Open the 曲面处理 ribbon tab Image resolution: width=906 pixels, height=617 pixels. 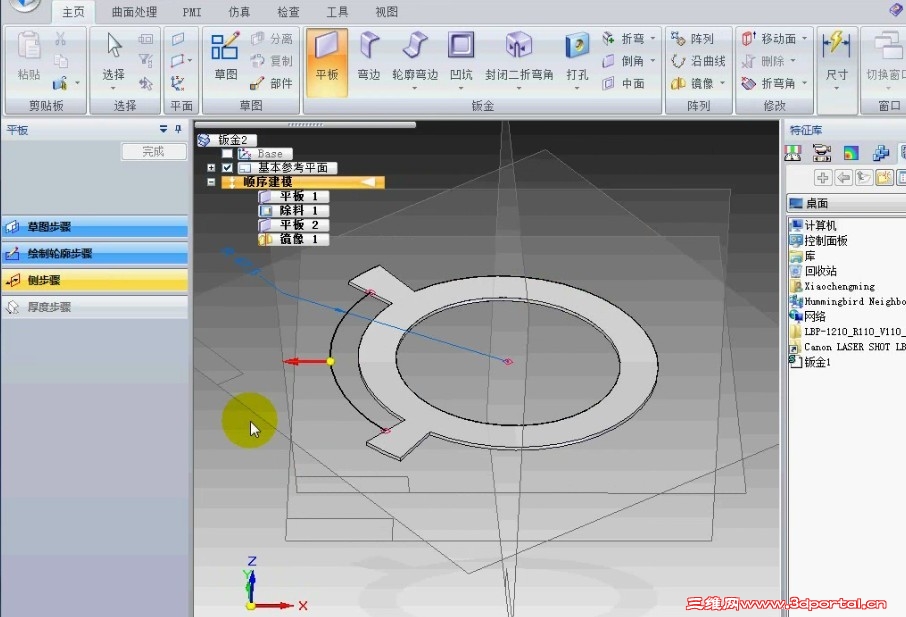click(x=134, y=12)
